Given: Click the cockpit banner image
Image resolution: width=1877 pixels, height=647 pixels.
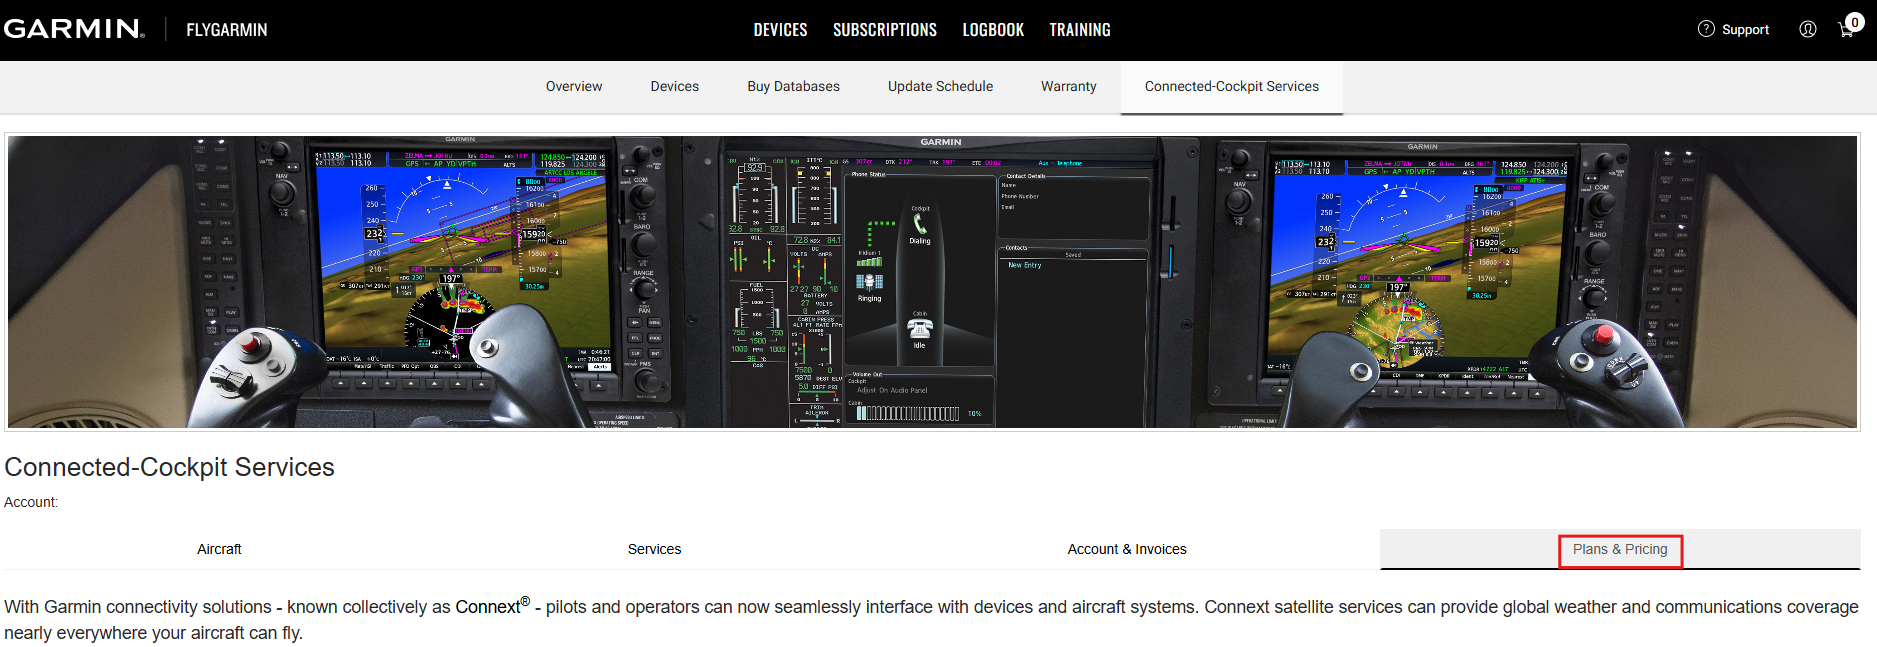Looking at the screenshot, I should click(x=932, y=282).
